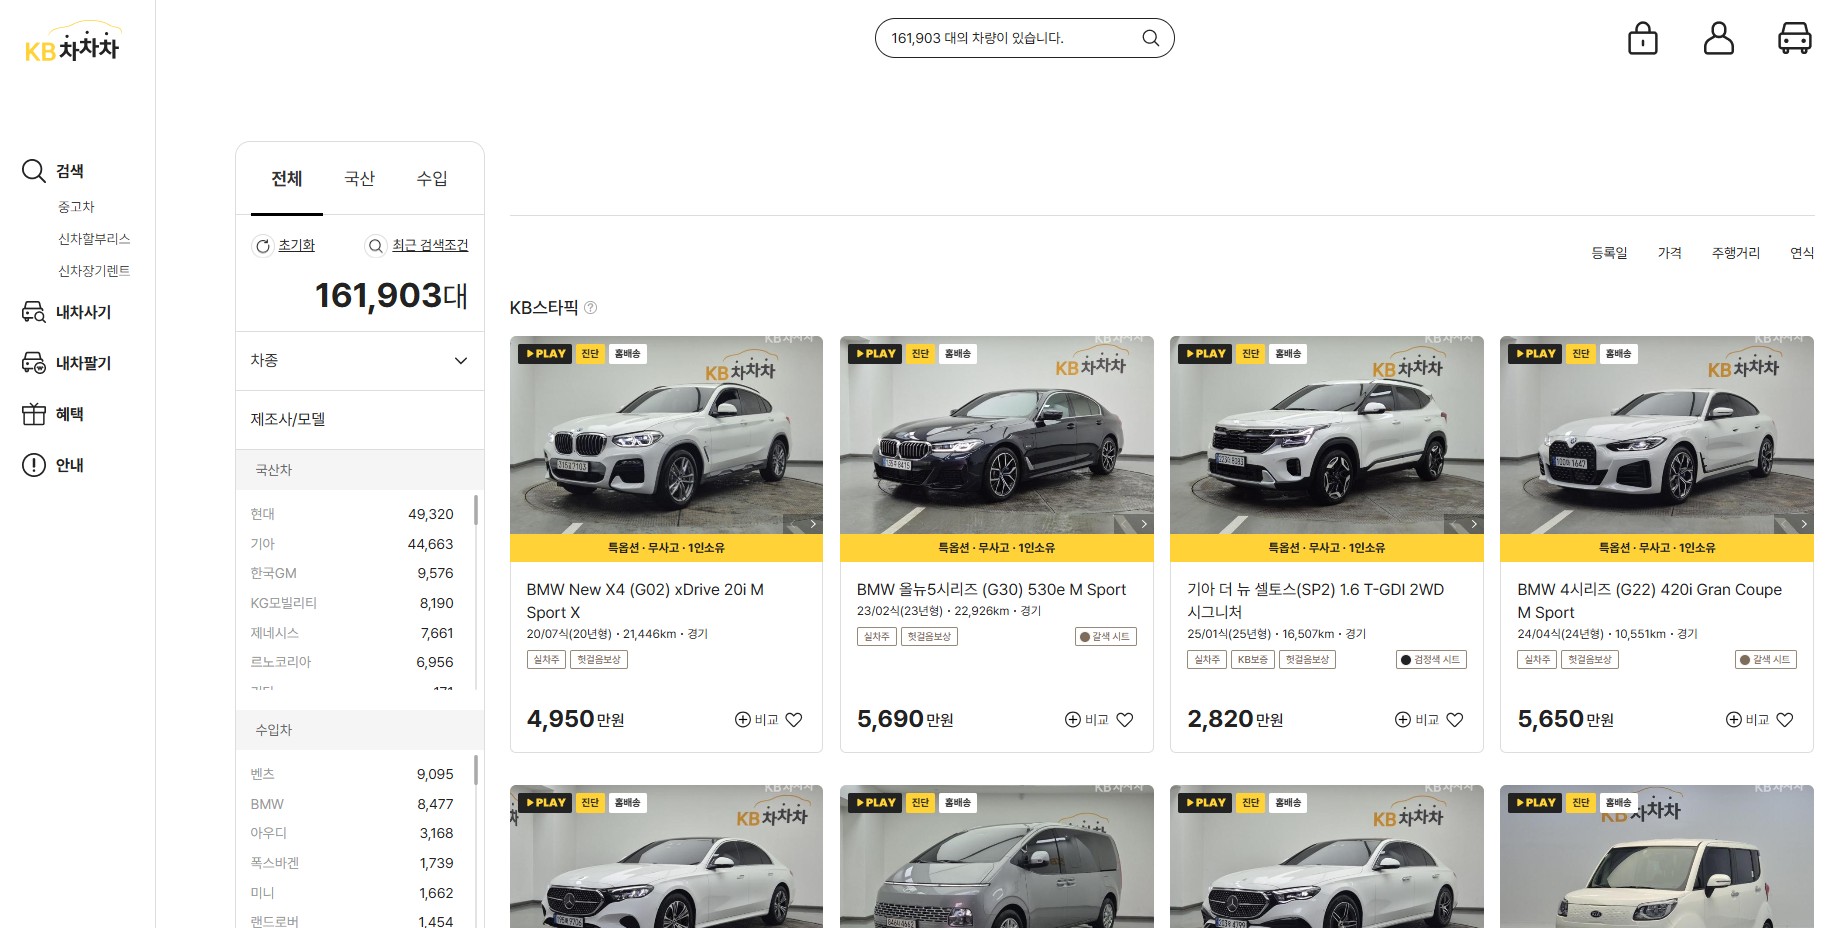Click the 내차사기 car icon
The width and height of the screenshot is (1837, 928).
pyautogui.click(x=34, y=312)
